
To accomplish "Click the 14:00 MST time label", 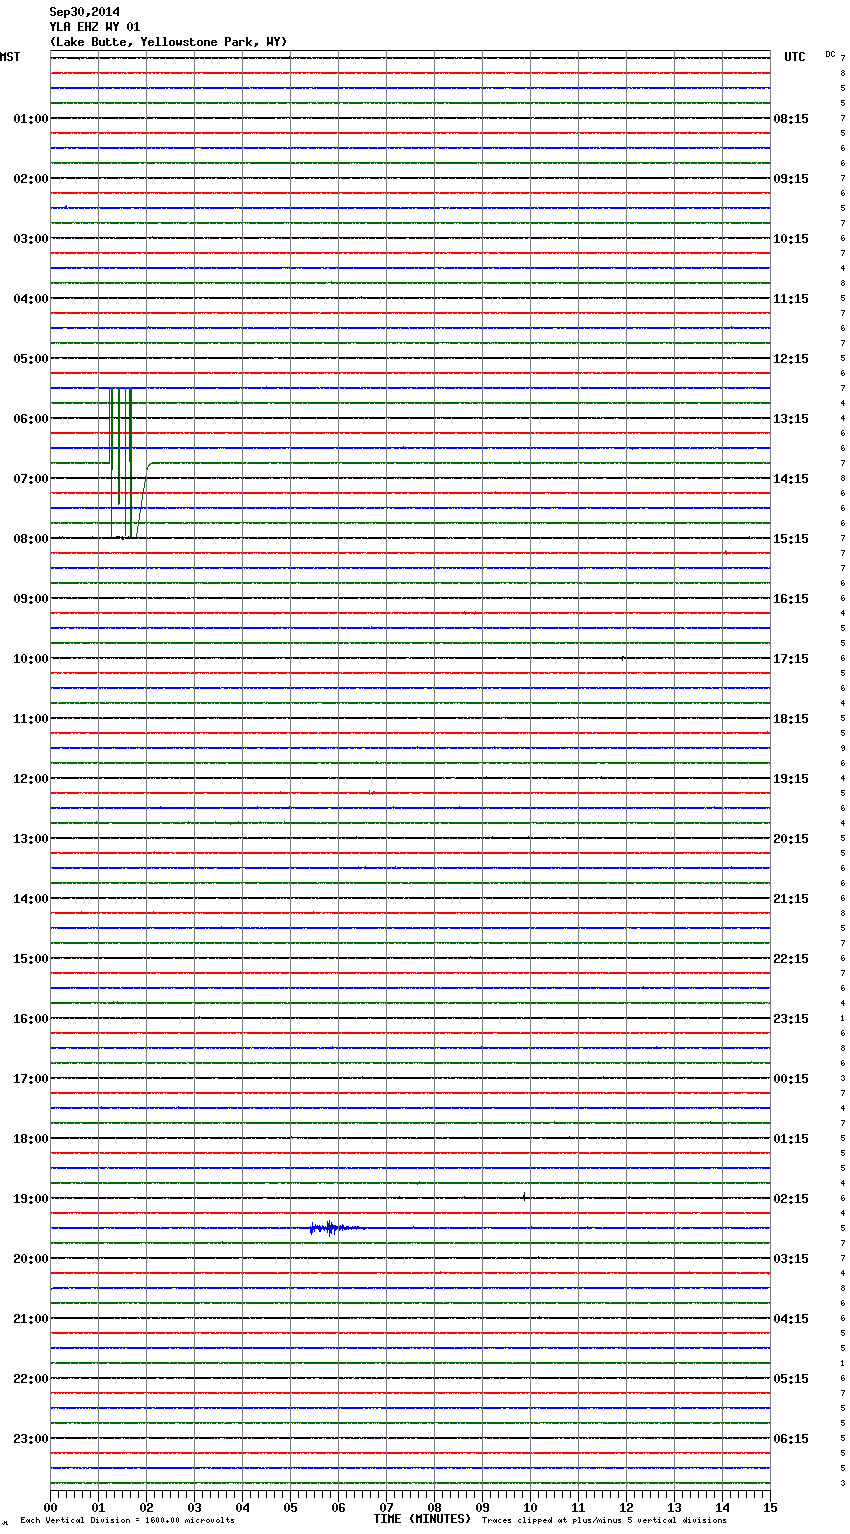I will tap(31, 899).
